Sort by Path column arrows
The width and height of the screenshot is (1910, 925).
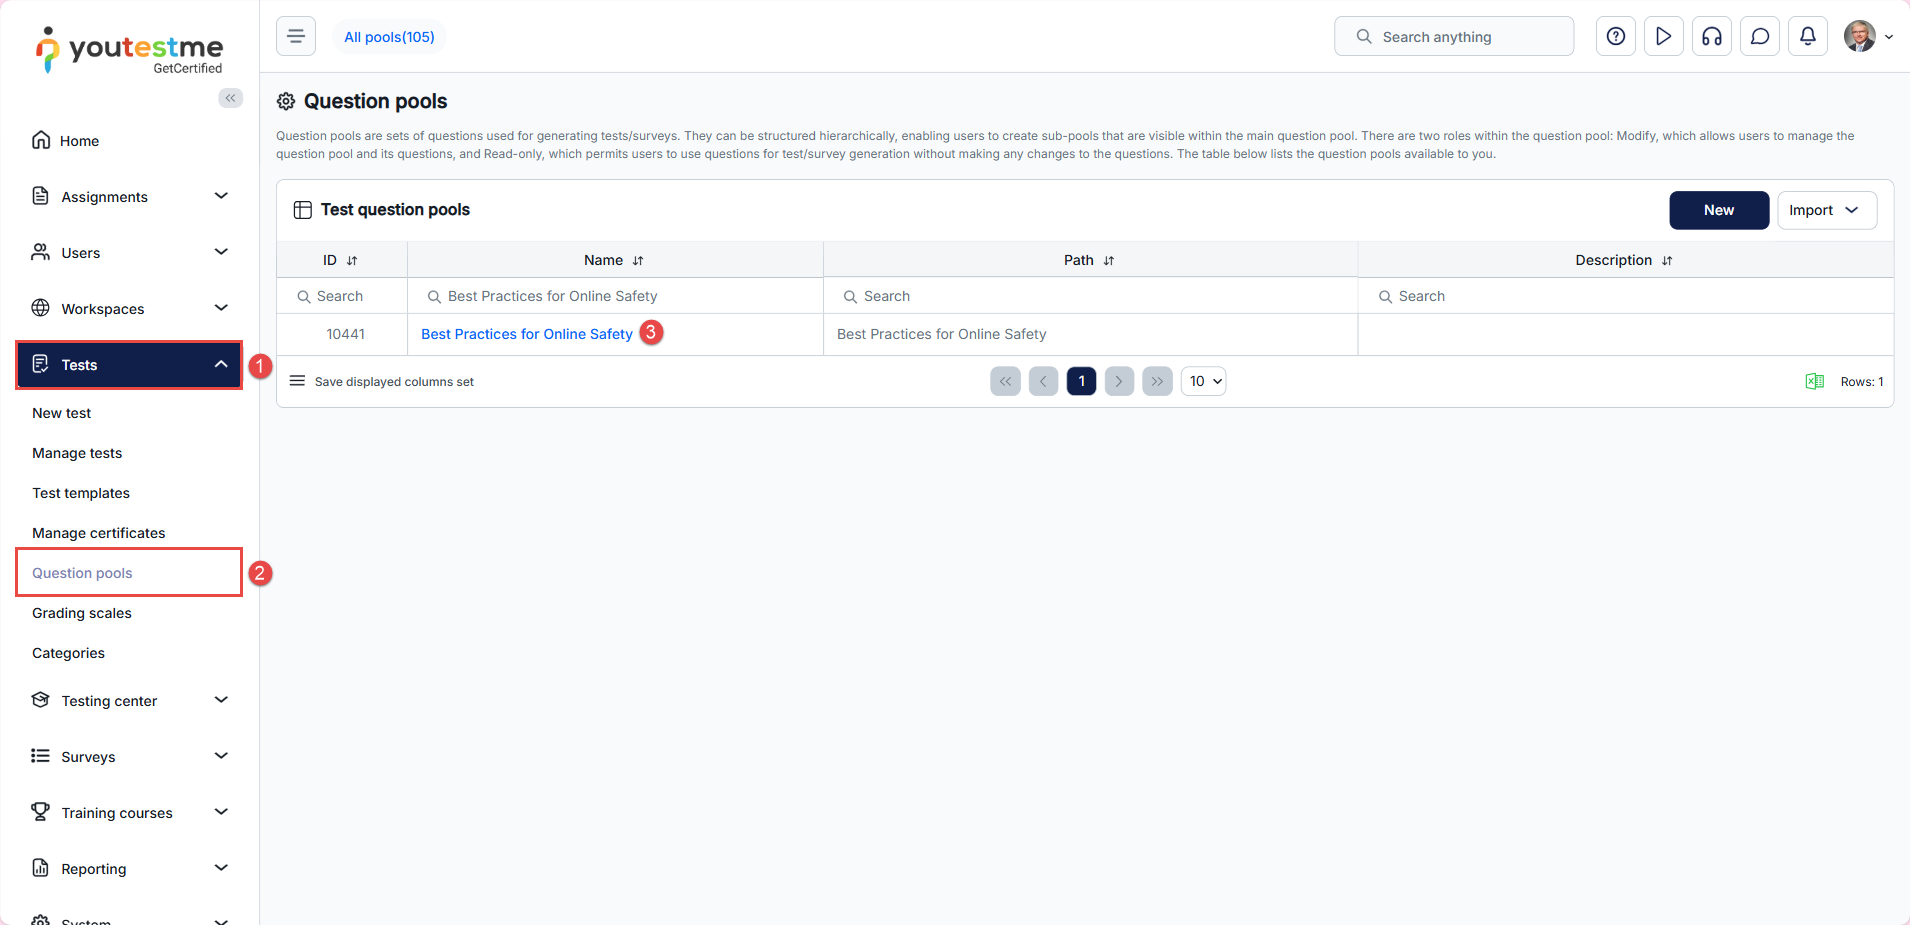(1109, 260)
